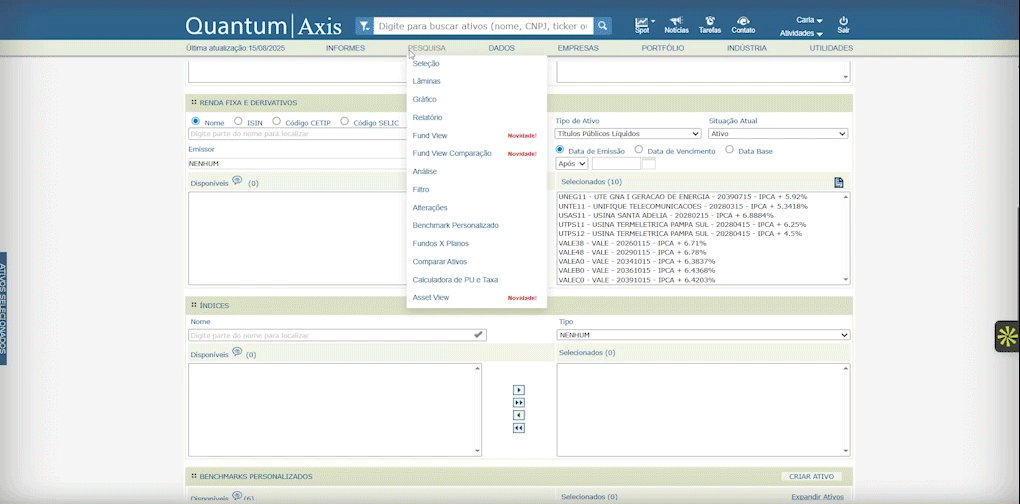Viewport: 1020px width, 504px height.
Task: Open the Emissor NENHUM field
Action: tap(298, 164)
